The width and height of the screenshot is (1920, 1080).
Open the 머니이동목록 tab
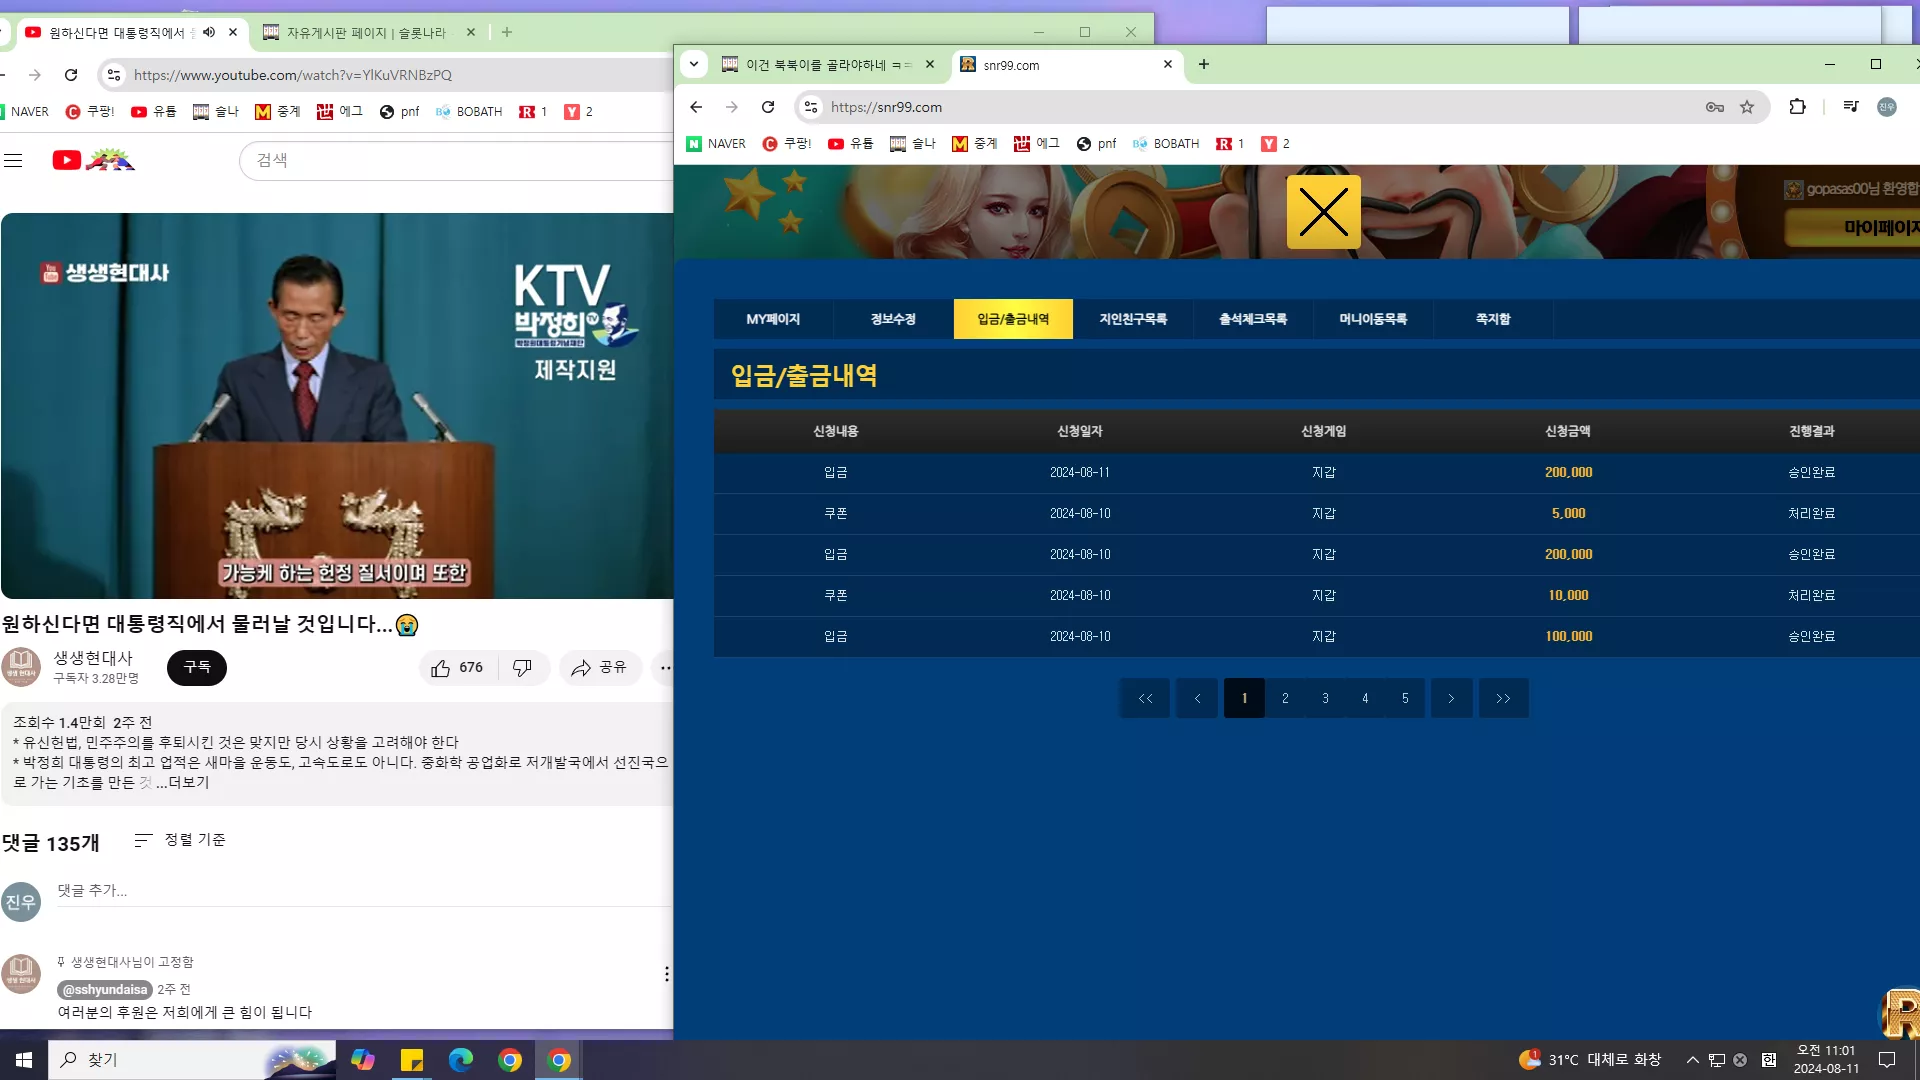pyautogui.click(x=1373, y=319)
